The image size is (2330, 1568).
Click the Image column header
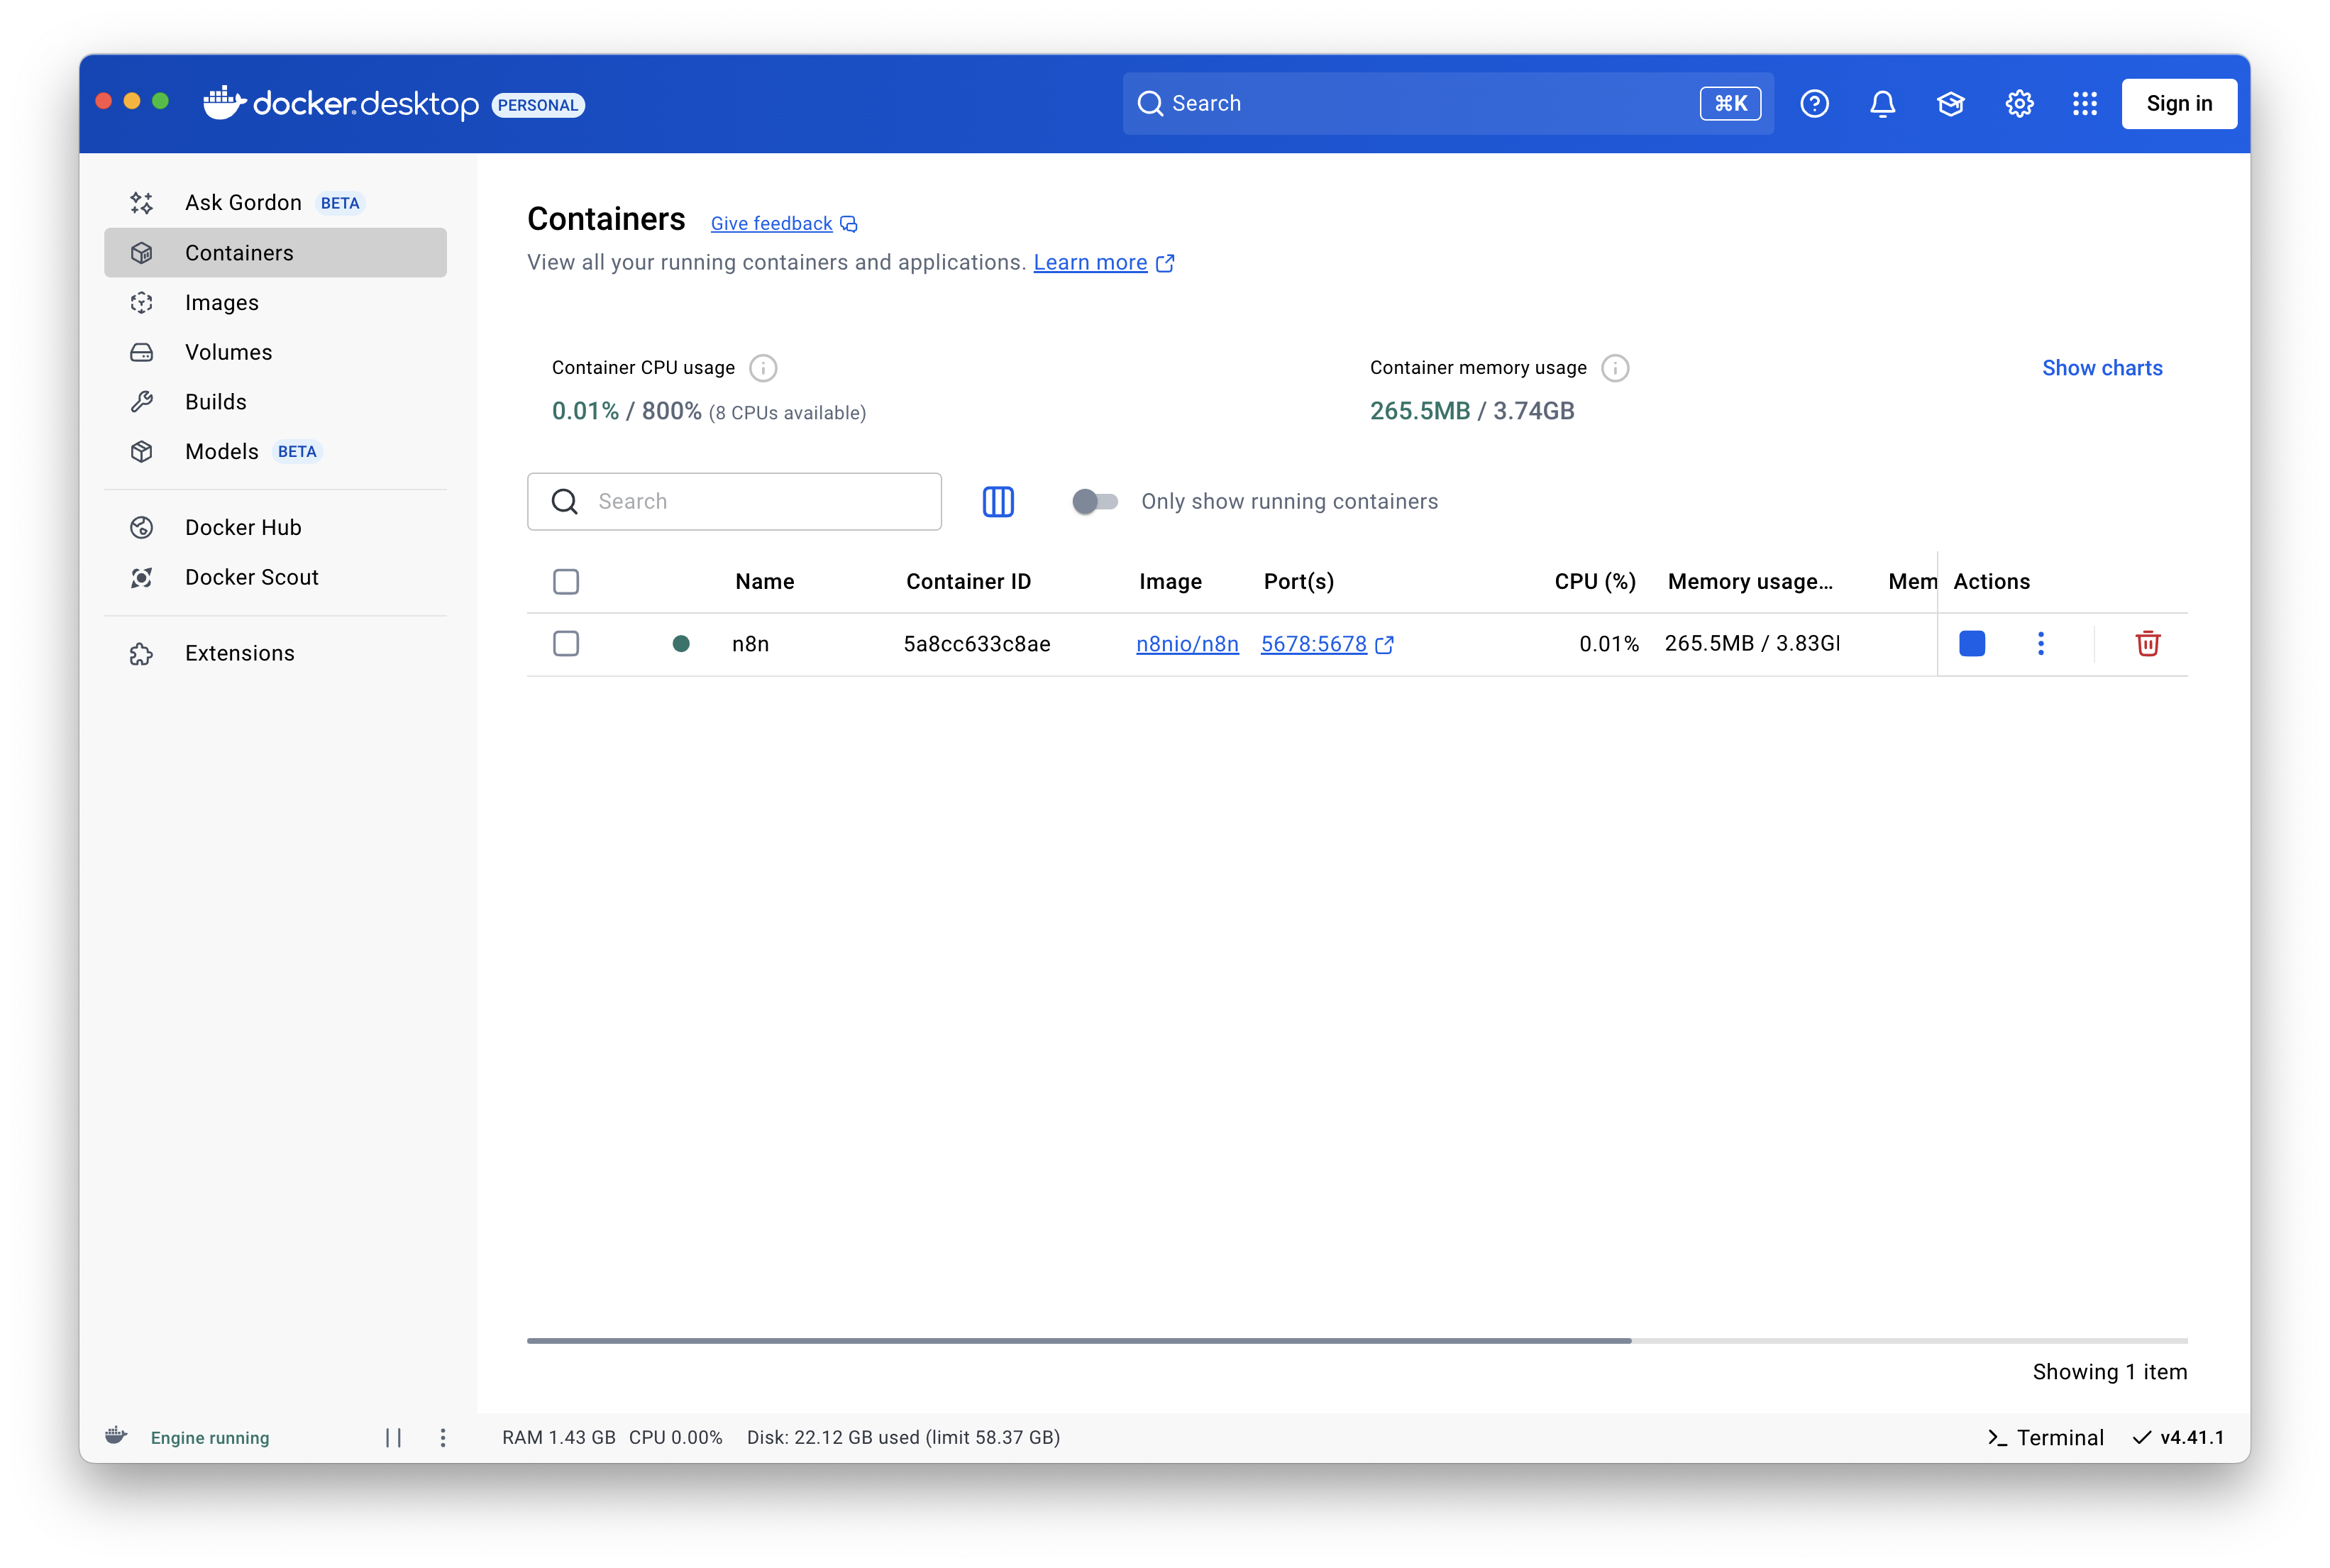point(1170,581)
